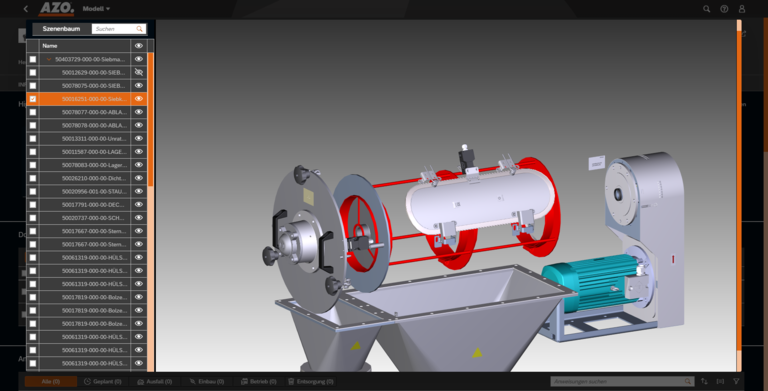Check the box for 50078077-000-00-ABLA
The width and height of the screenshot is (768, 391).
coord(33,112)
